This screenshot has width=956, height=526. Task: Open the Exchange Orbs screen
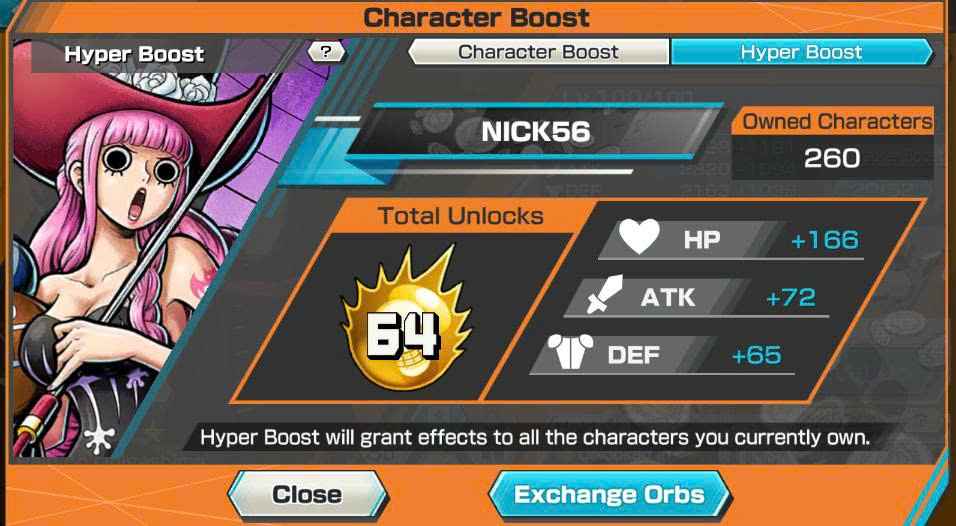(x=609, y=494)
